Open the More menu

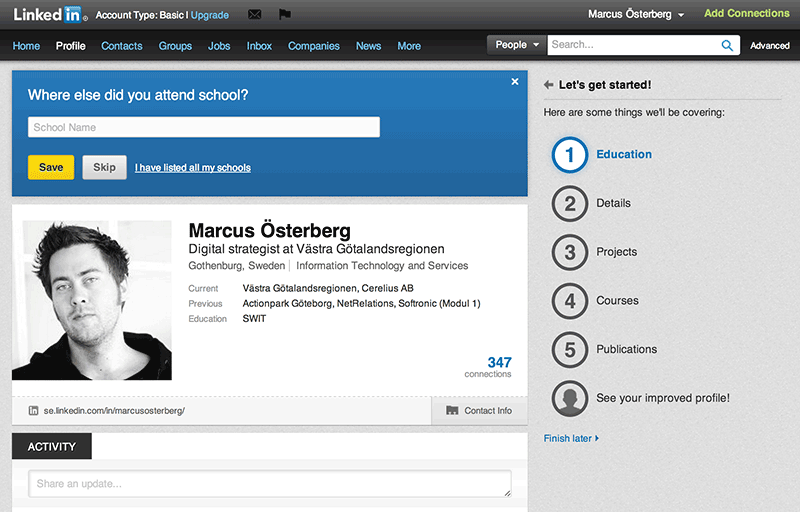pyautogui.click(x=409, y=46)
